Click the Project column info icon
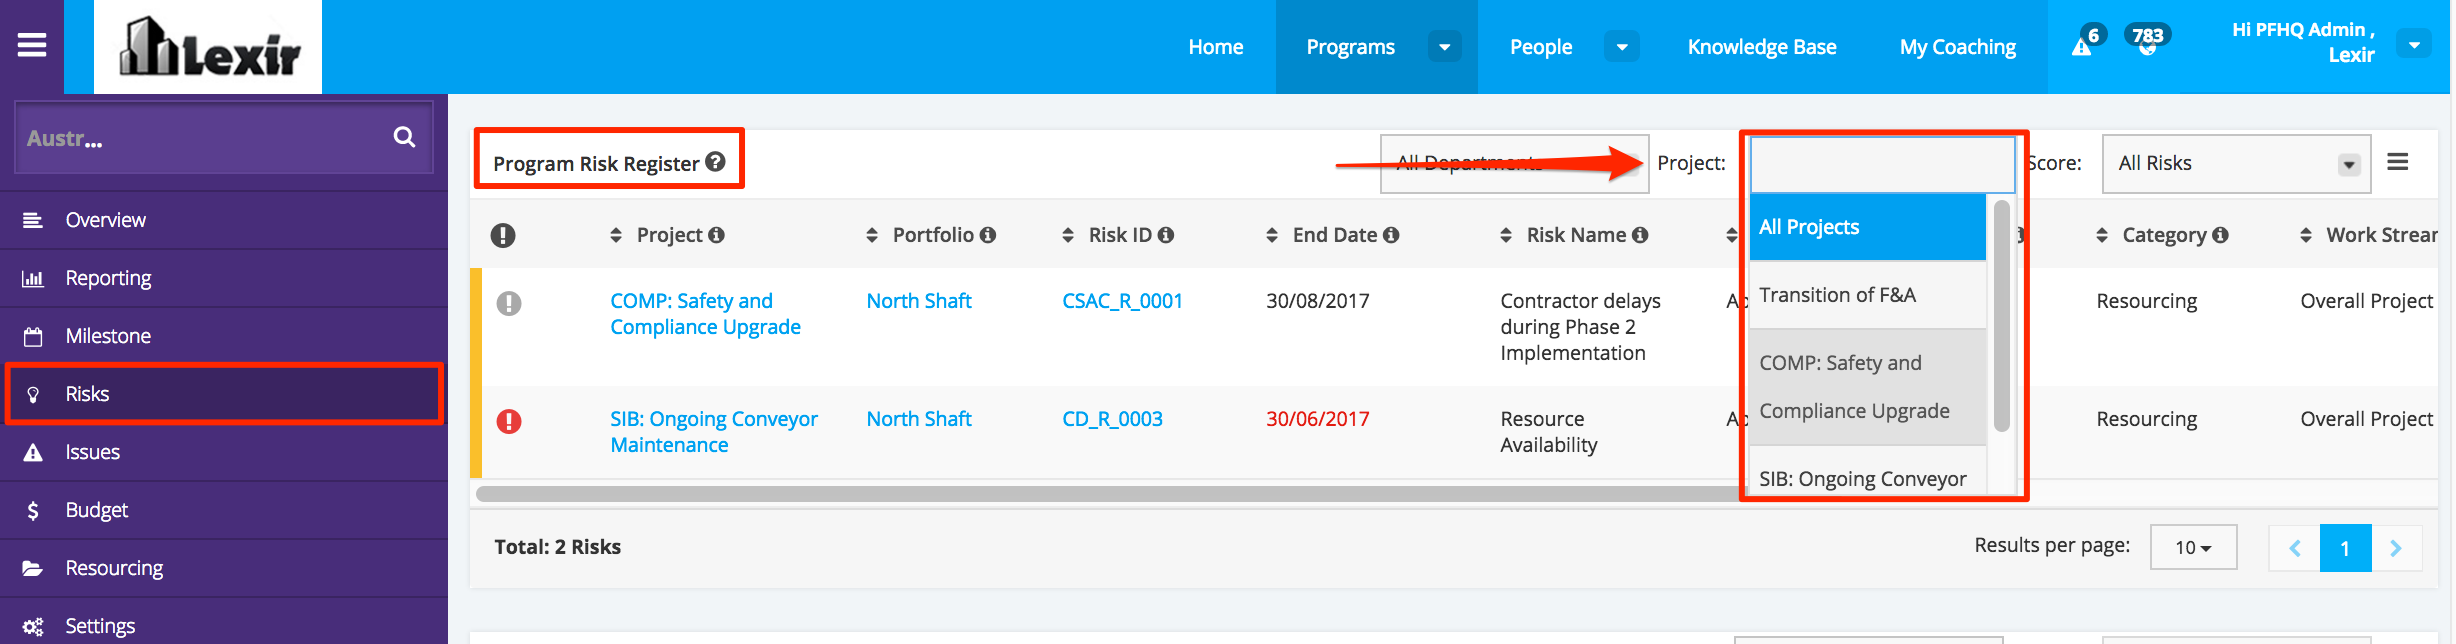The height and width of the screenshot is (644, 2456). 716,235
